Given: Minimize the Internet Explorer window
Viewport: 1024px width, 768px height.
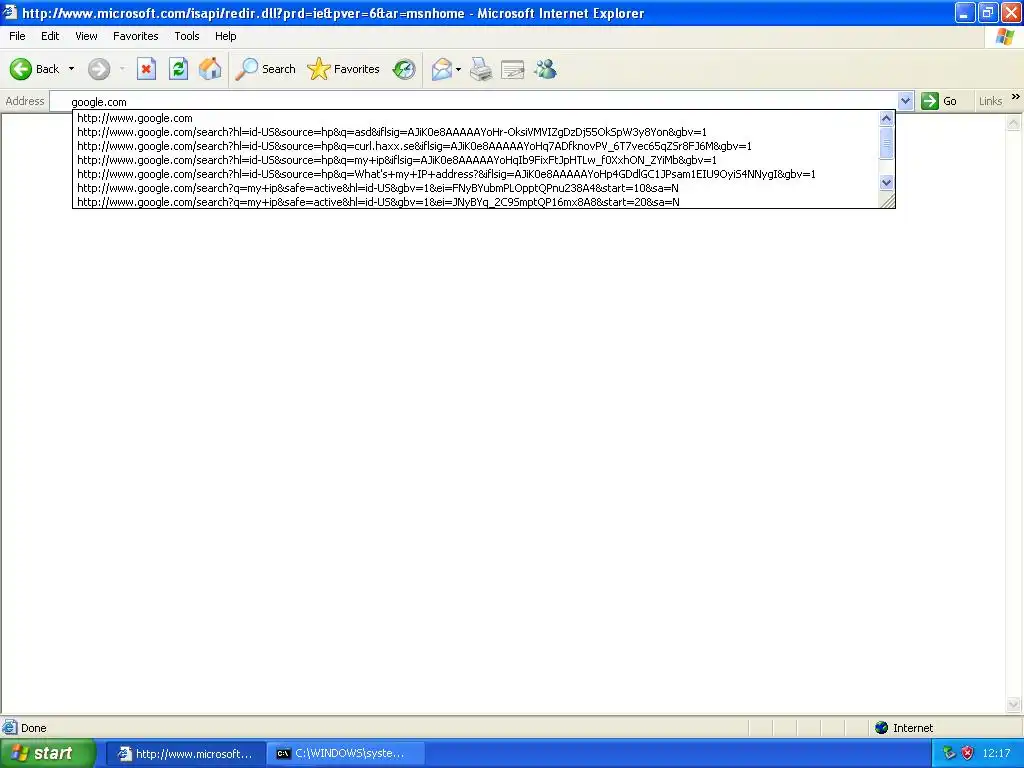Looking at the screenshot, I should click(965, 12).
